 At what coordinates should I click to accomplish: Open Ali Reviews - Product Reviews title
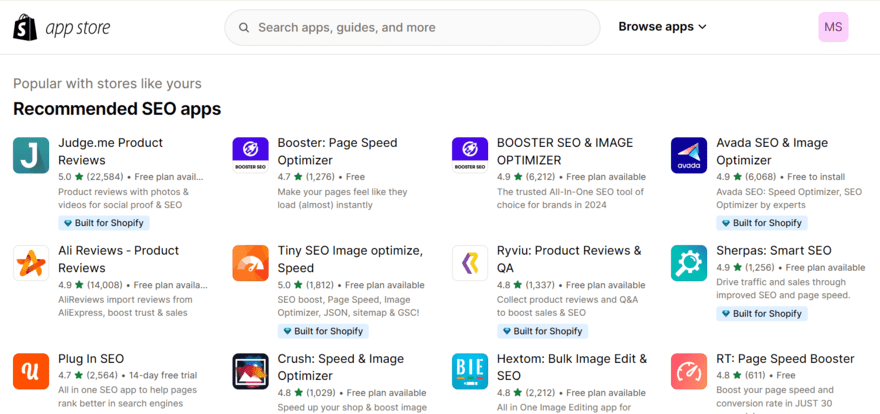click(x=118, y=259)
